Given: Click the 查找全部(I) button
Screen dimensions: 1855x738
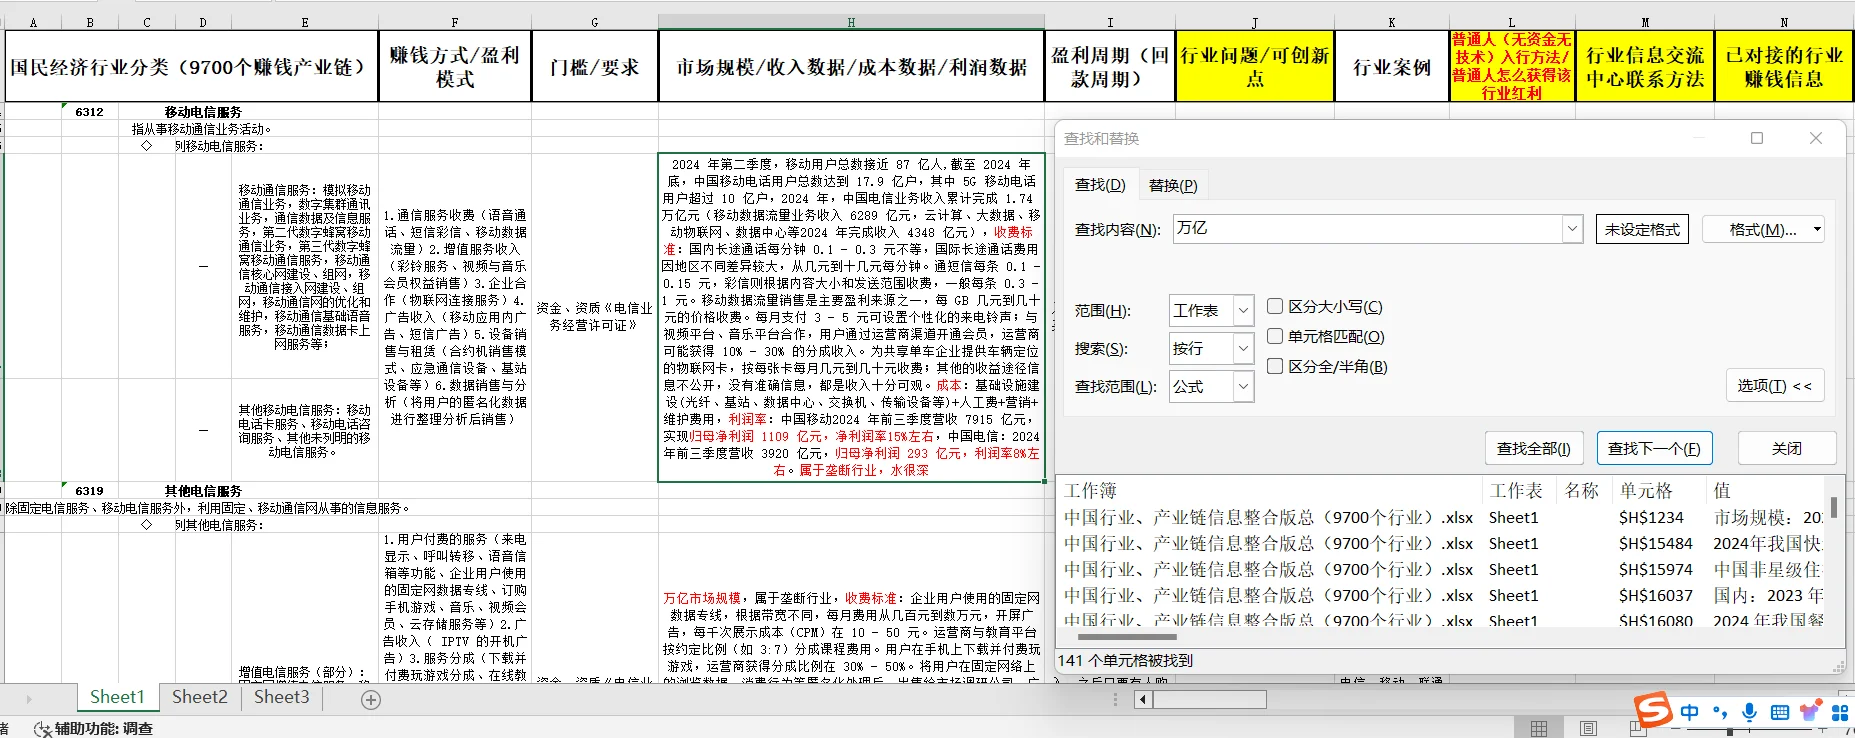Looking at the screenshot, I should tap(1533, 448).
